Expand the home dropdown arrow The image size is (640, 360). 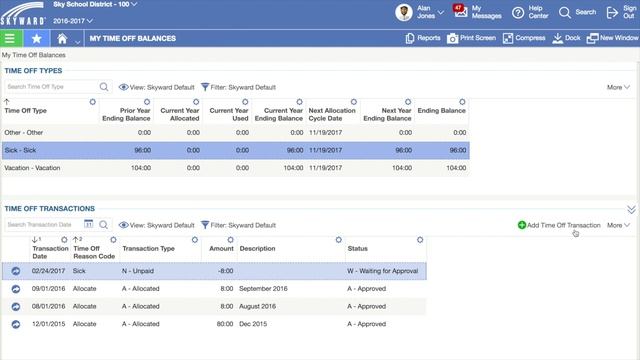78,41
